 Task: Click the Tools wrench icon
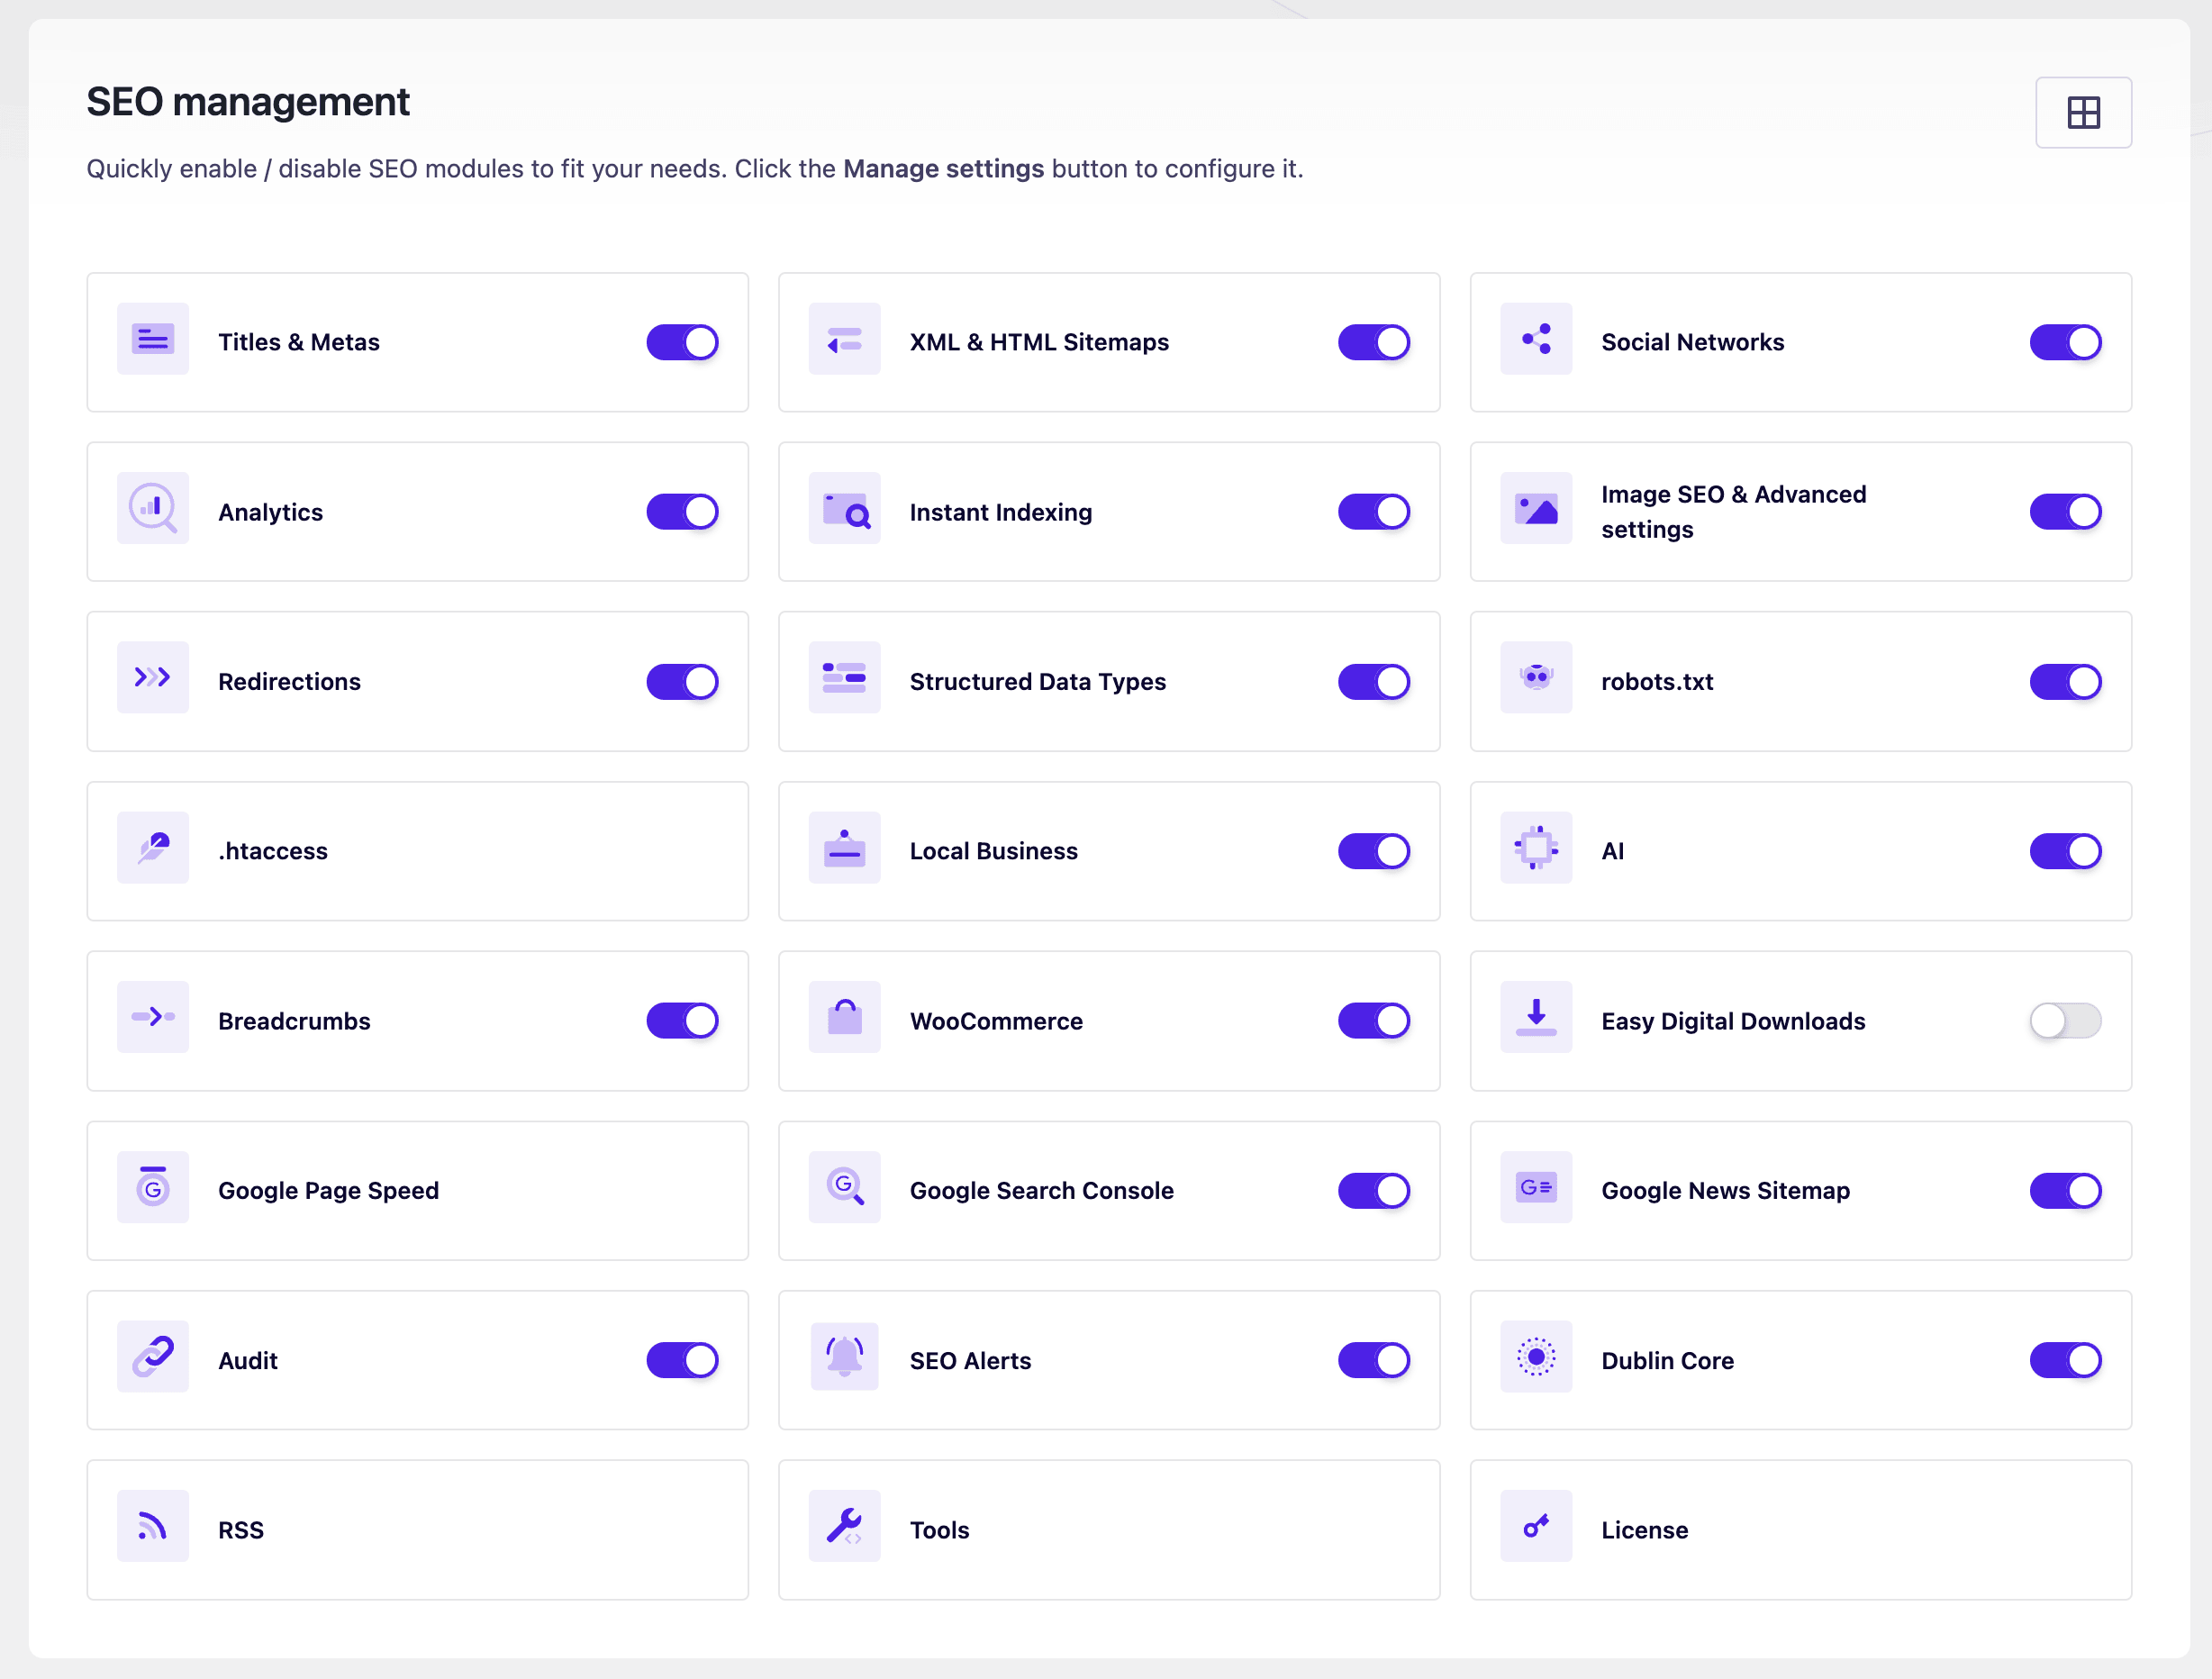pos(844,1526)
